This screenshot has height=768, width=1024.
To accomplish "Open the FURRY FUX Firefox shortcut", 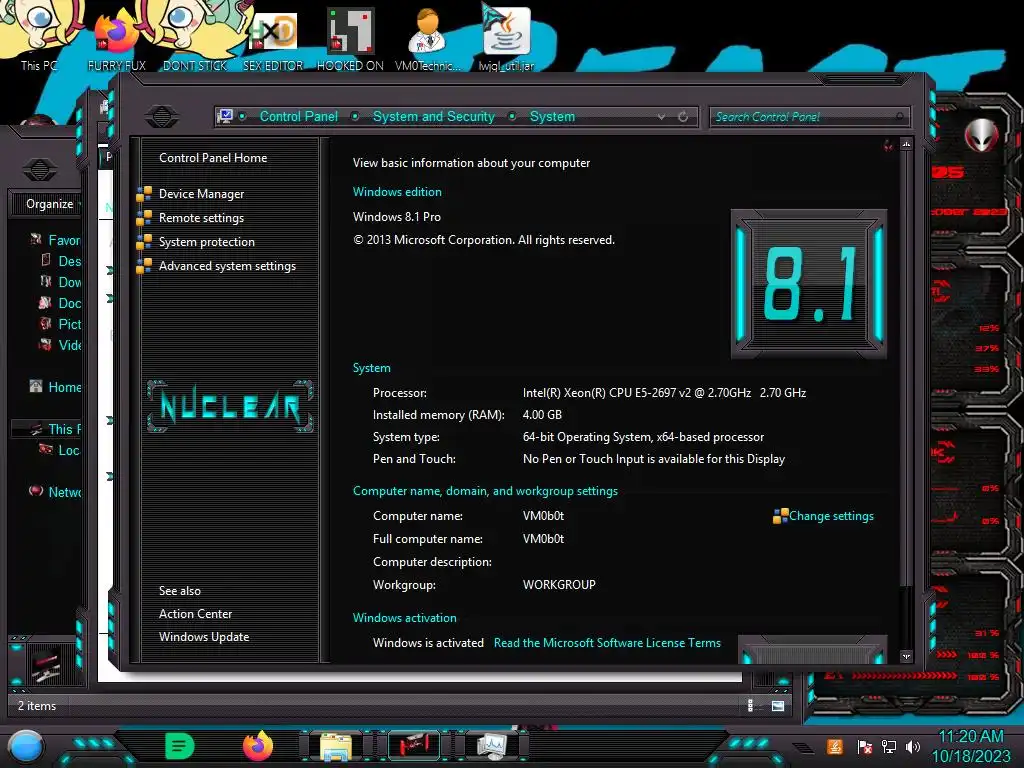I will point(117,39).
